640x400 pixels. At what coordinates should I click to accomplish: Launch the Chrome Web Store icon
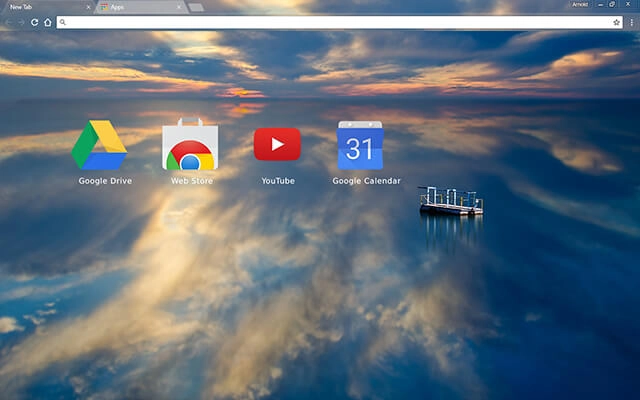tap(190, 144)
